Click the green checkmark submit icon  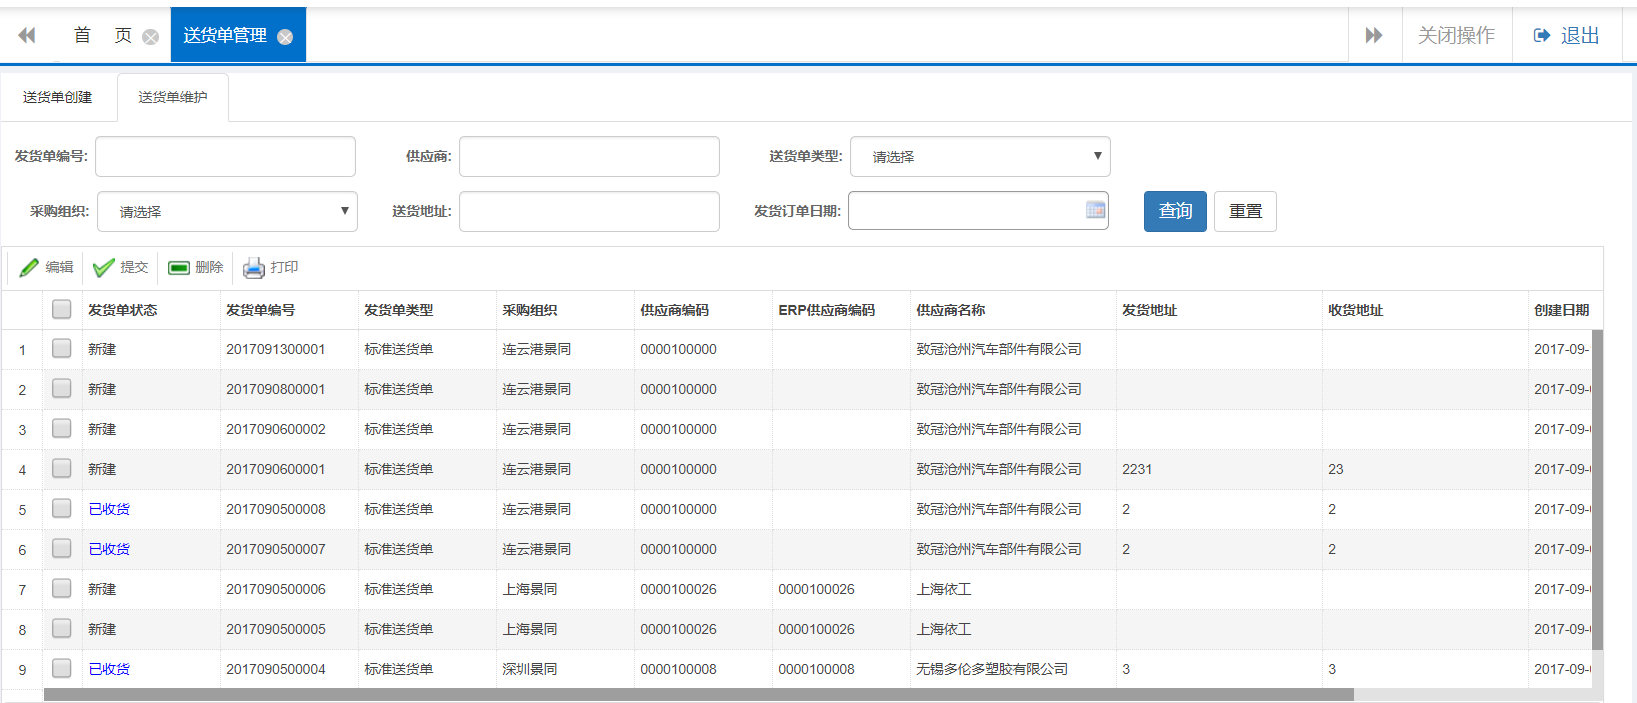pyautogui.click(x=103, y=268)
